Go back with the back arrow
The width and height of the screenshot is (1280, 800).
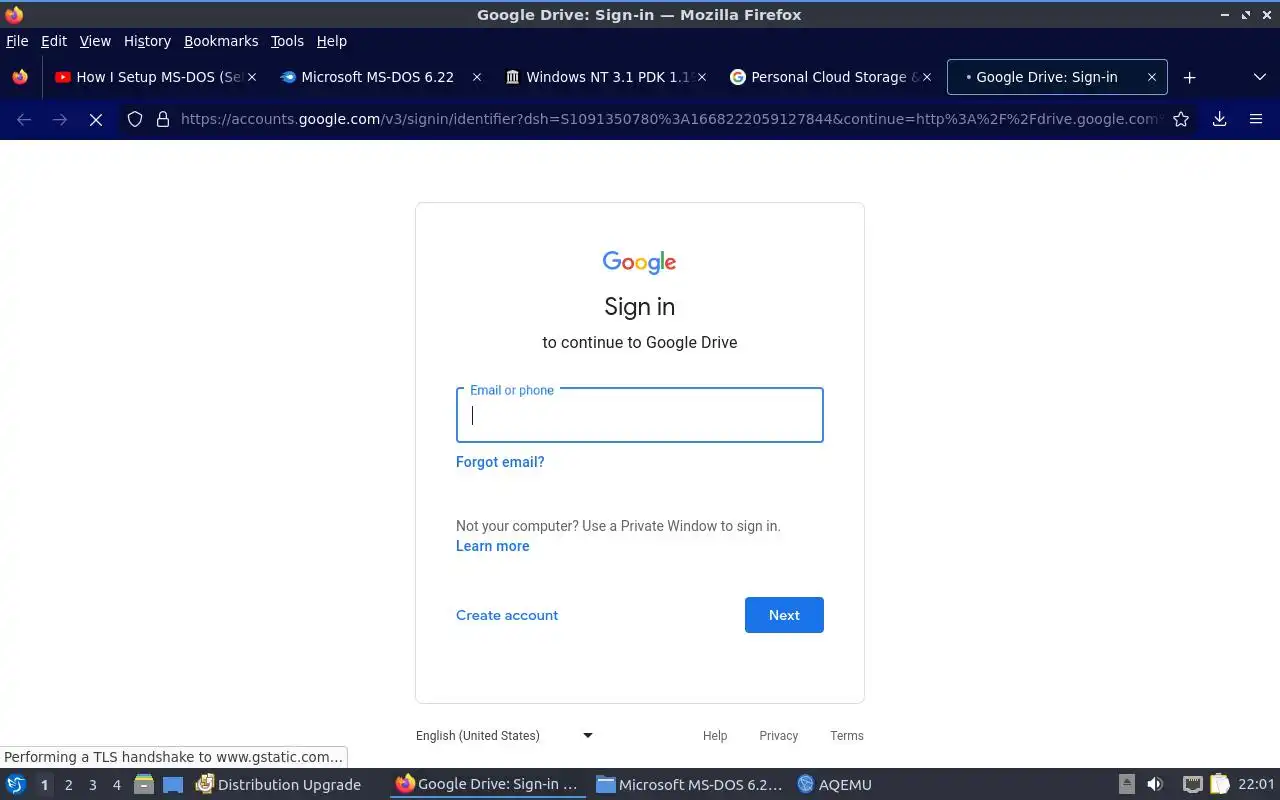(x=24, y=119)
